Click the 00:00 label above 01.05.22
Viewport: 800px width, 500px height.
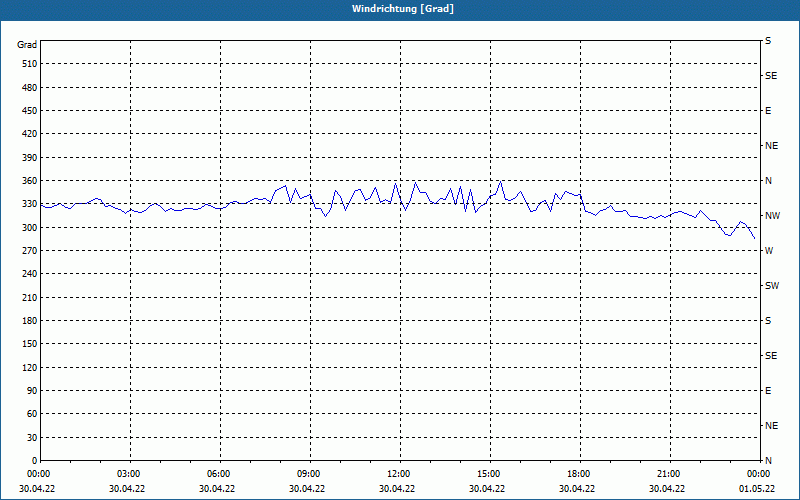point(758,474)
